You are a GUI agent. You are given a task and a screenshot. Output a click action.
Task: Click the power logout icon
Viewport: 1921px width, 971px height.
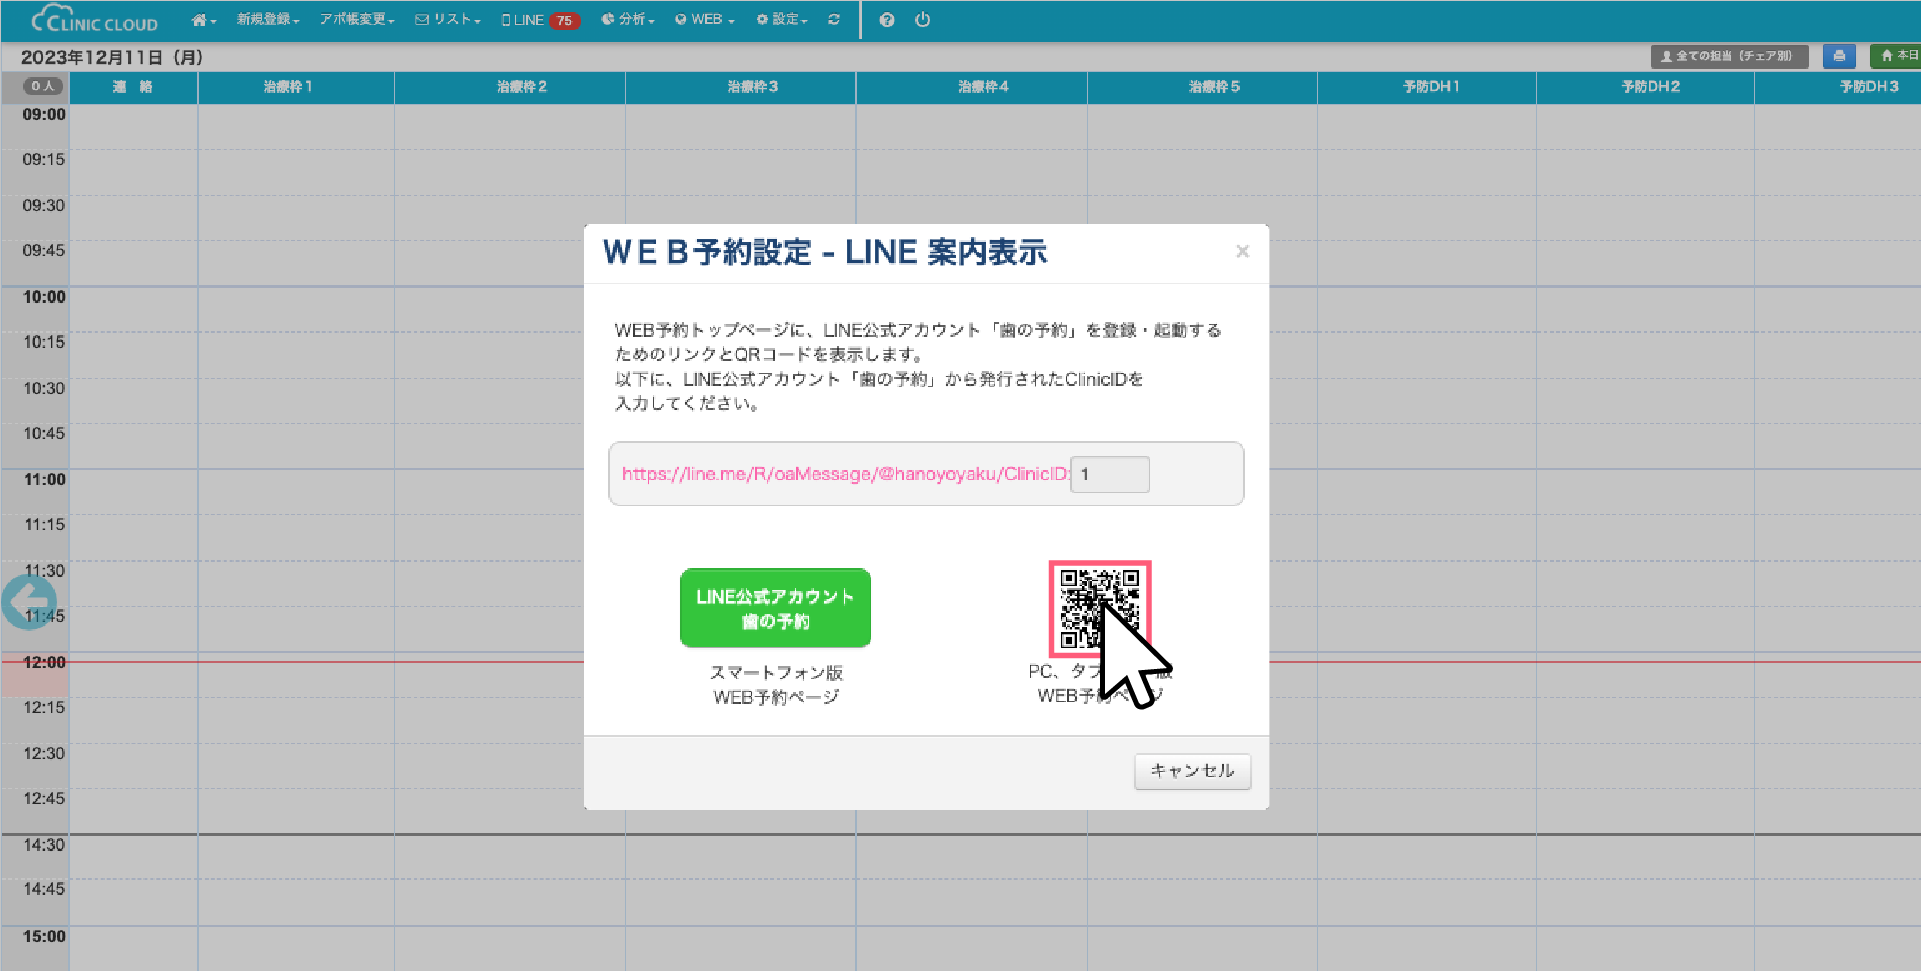click(x=922, y=20)
